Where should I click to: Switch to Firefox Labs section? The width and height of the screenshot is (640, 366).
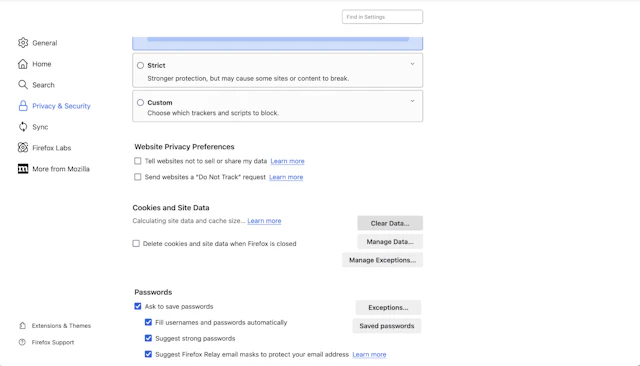tap(51, 148)
